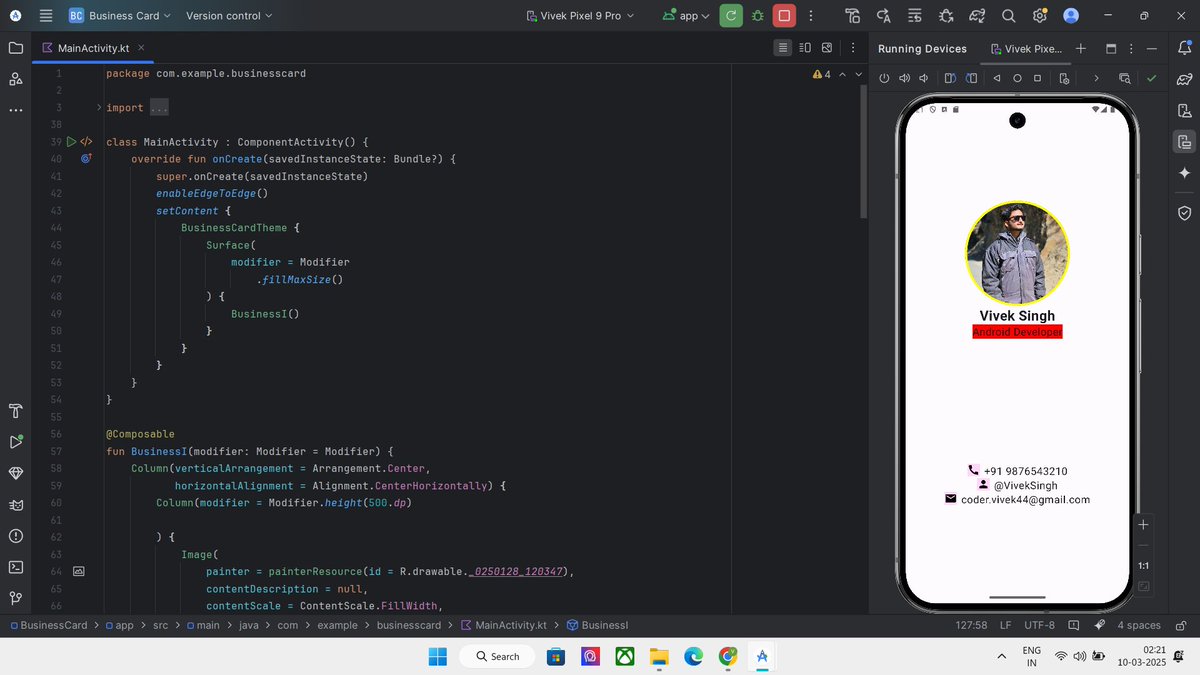Open Windows Start menu
Image resolution: width=1200 pixels, height=675 pixels.
pyautogui.click(x=439, y=656)
